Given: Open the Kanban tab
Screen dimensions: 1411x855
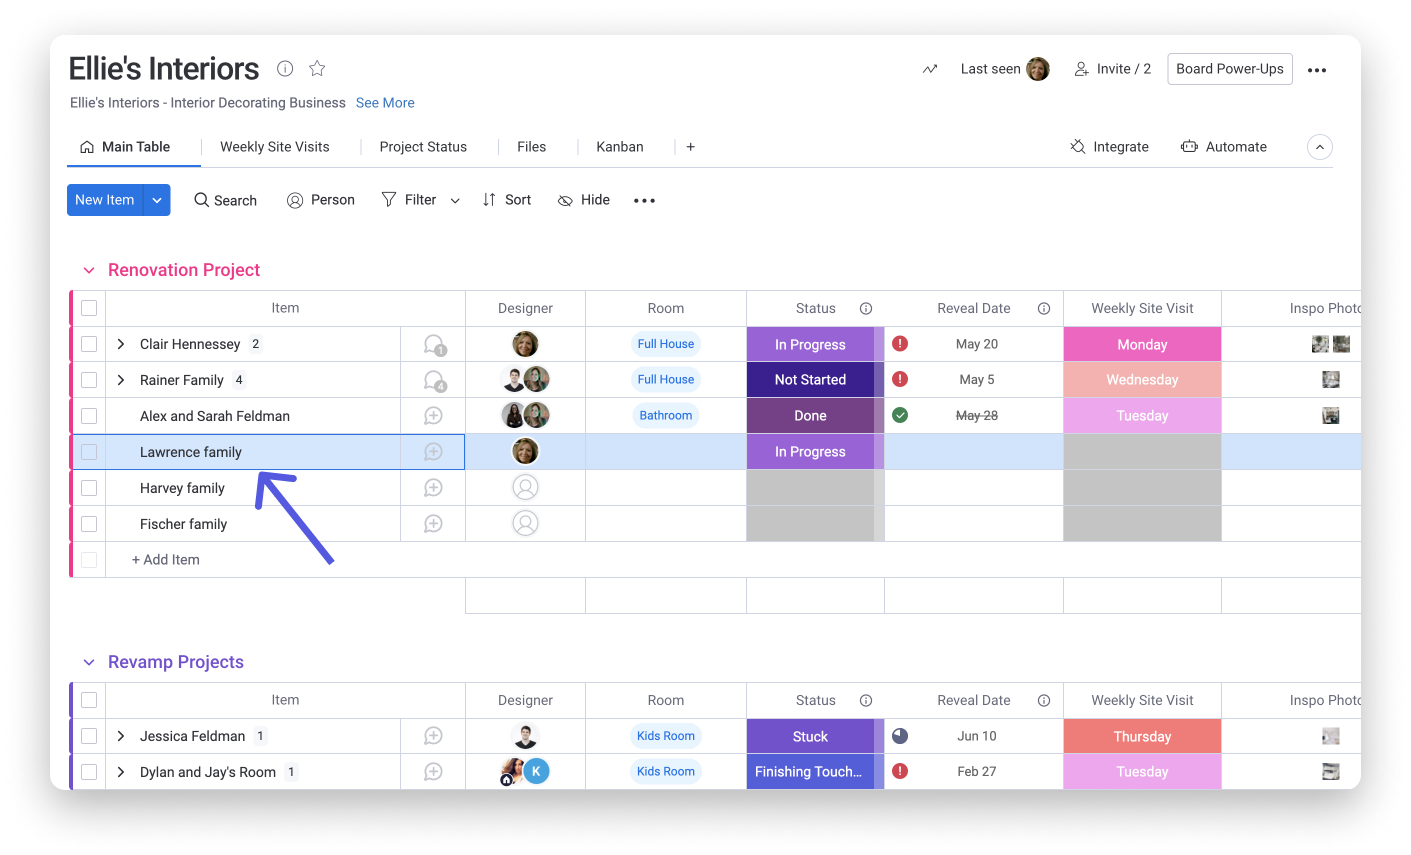Looking at the screenshot, I should tap(620, 147).
